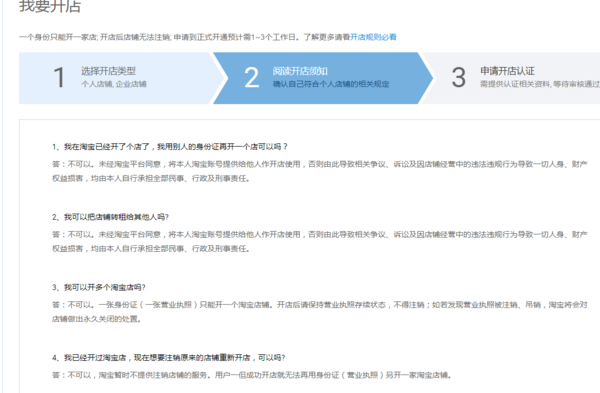Click the large step number 2
600x393 pixels.
coord(251,78)
